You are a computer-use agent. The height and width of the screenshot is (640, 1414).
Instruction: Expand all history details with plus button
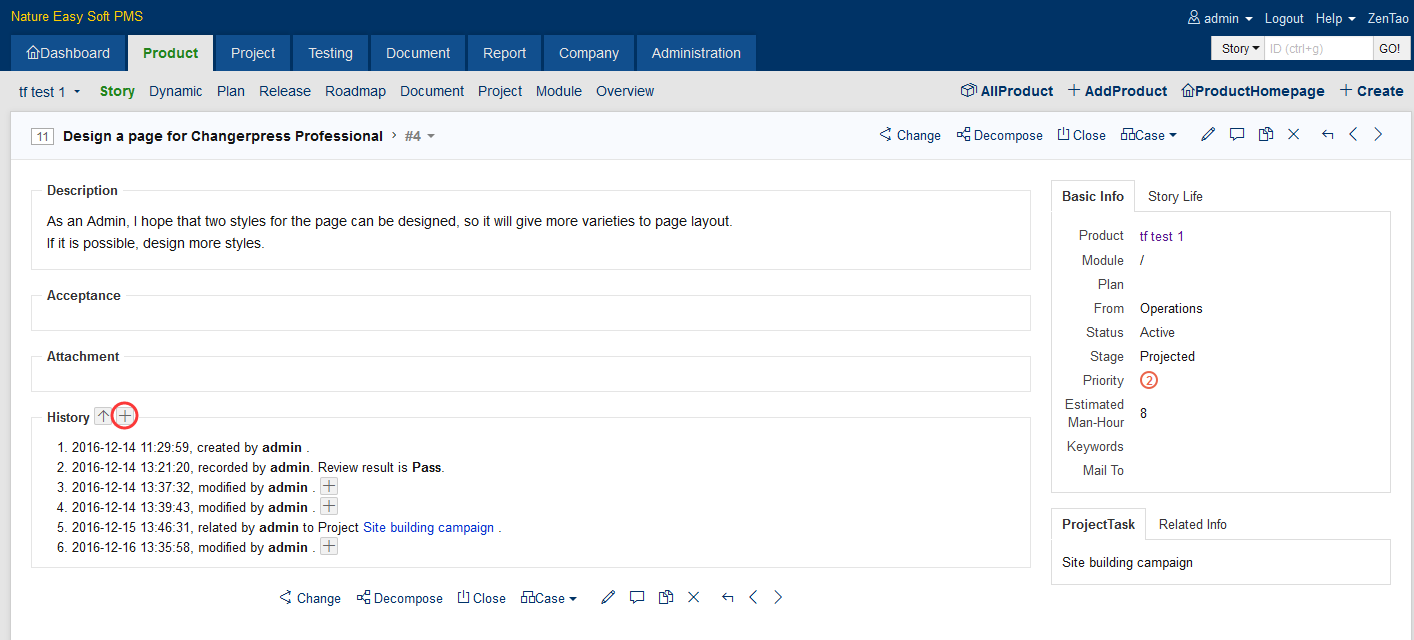[125, 416]
